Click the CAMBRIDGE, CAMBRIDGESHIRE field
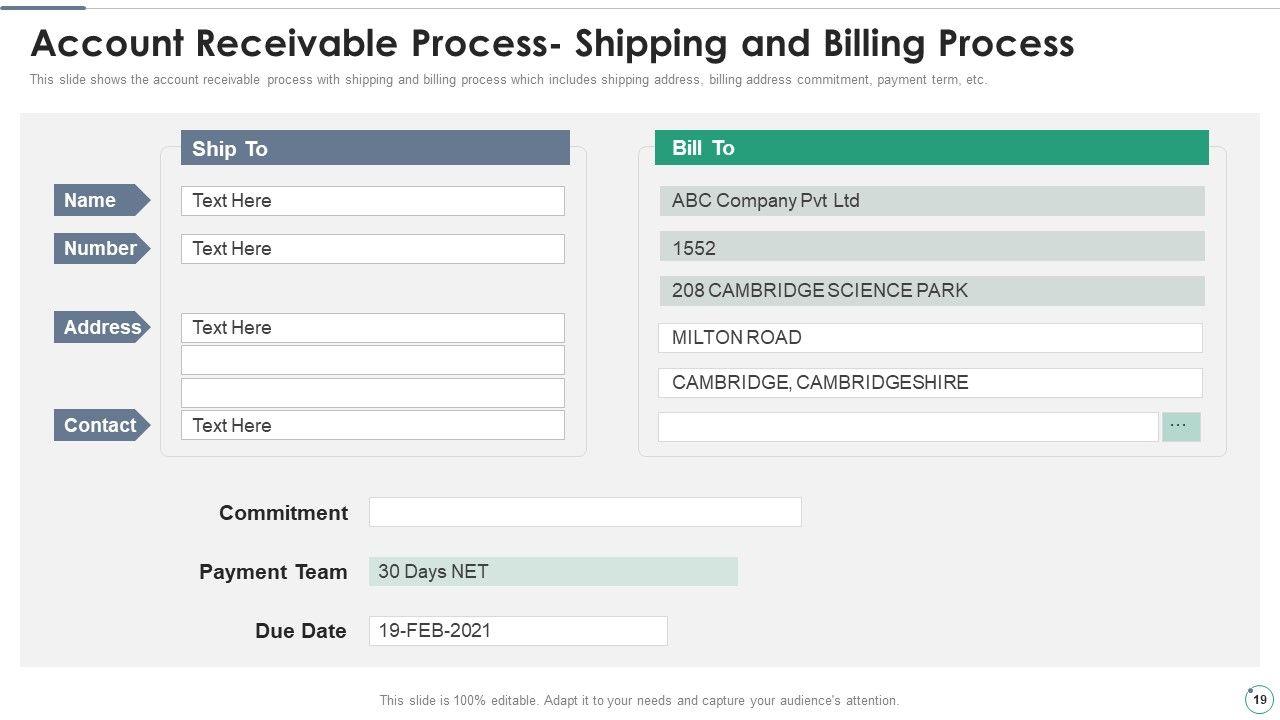This screenshot has width=1280, height=720. click(x=930, y=383)
